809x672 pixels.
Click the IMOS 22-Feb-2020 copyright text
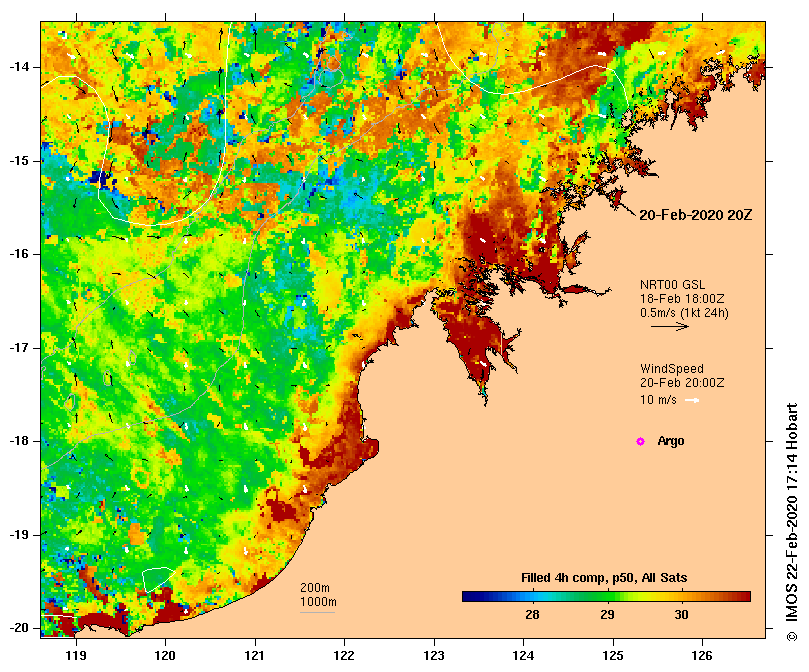[792, 522]
